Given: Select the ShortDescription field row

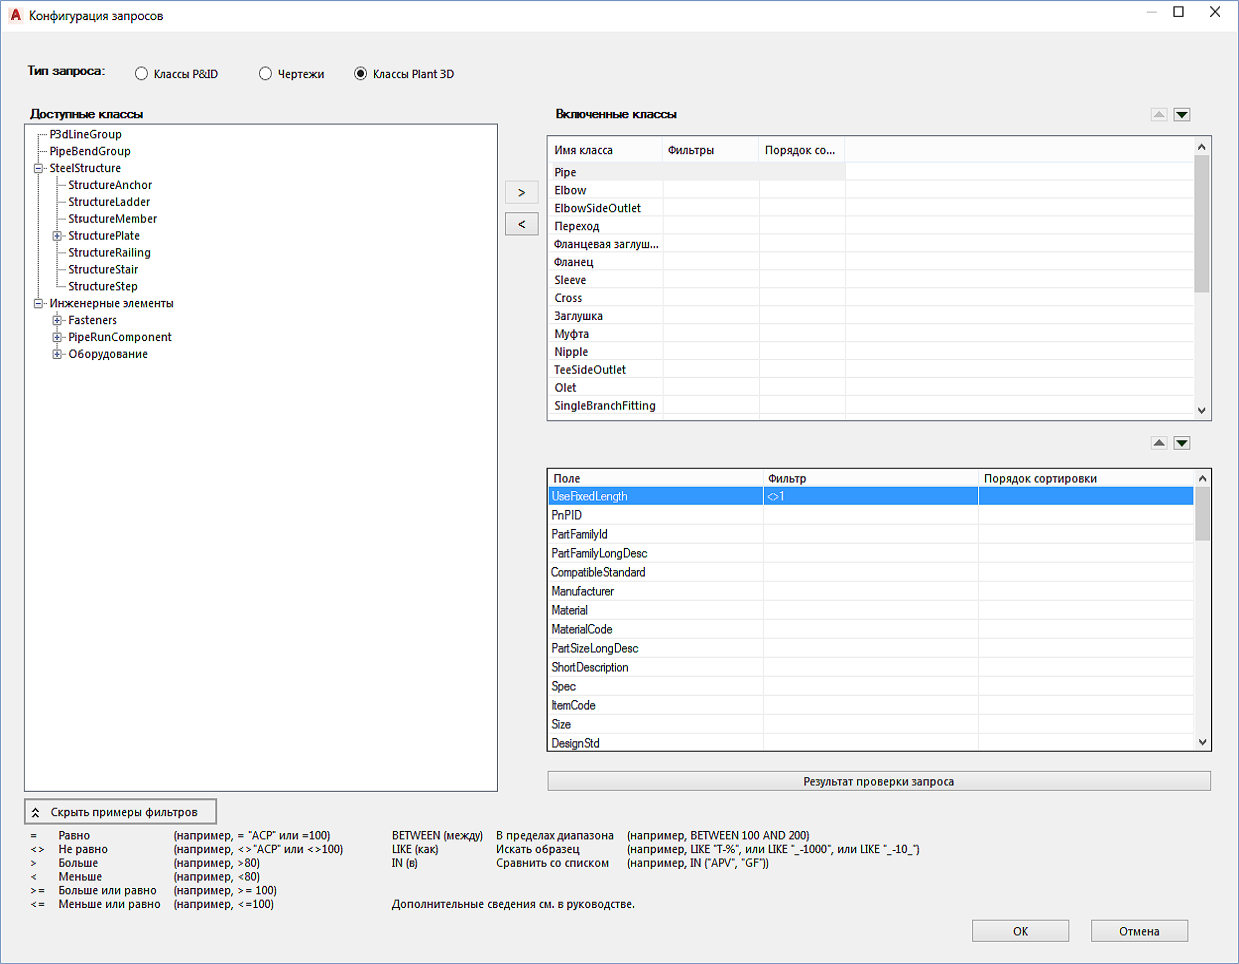Looking at the screenshot, I should tap(870, 667).
